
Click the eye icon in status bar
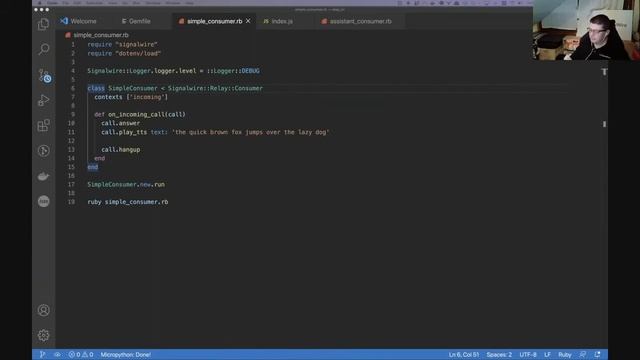57,354
